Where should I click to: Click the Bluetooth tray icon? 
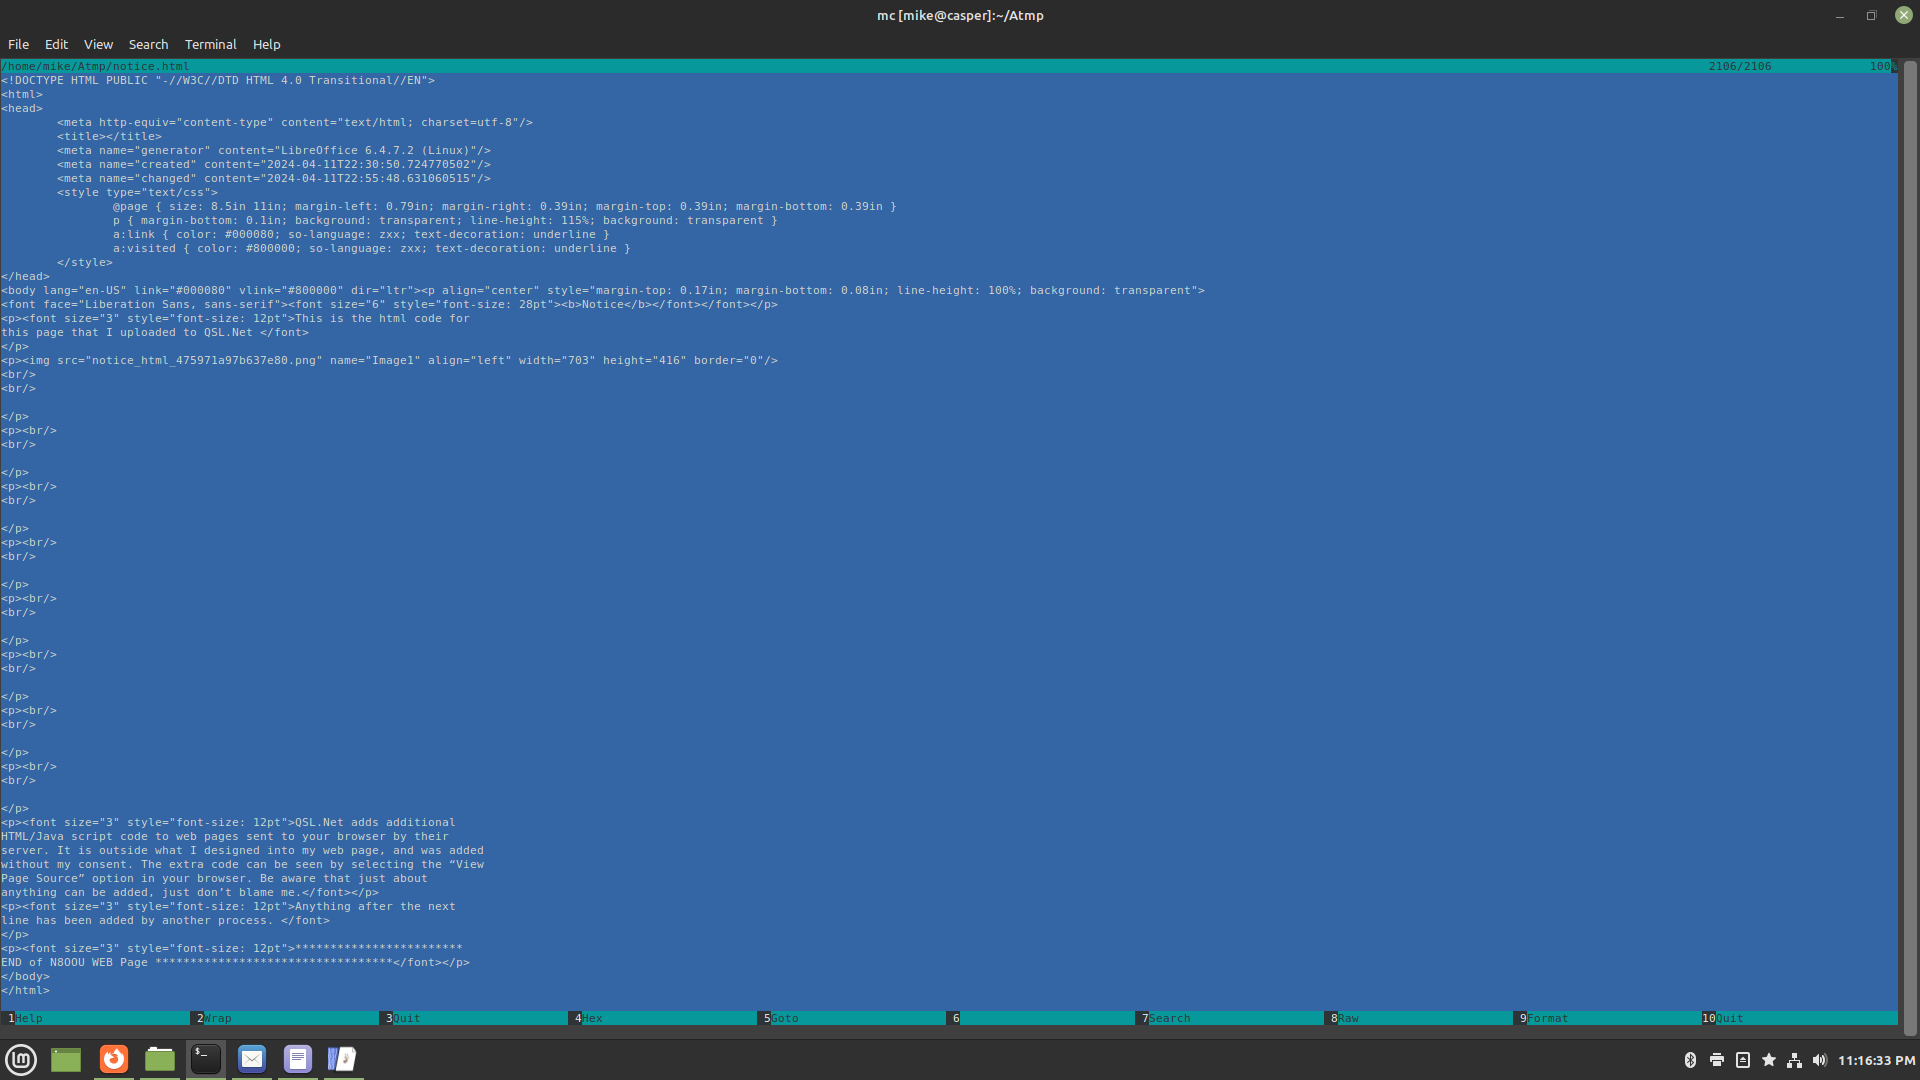click(x=1690, y=1060)
